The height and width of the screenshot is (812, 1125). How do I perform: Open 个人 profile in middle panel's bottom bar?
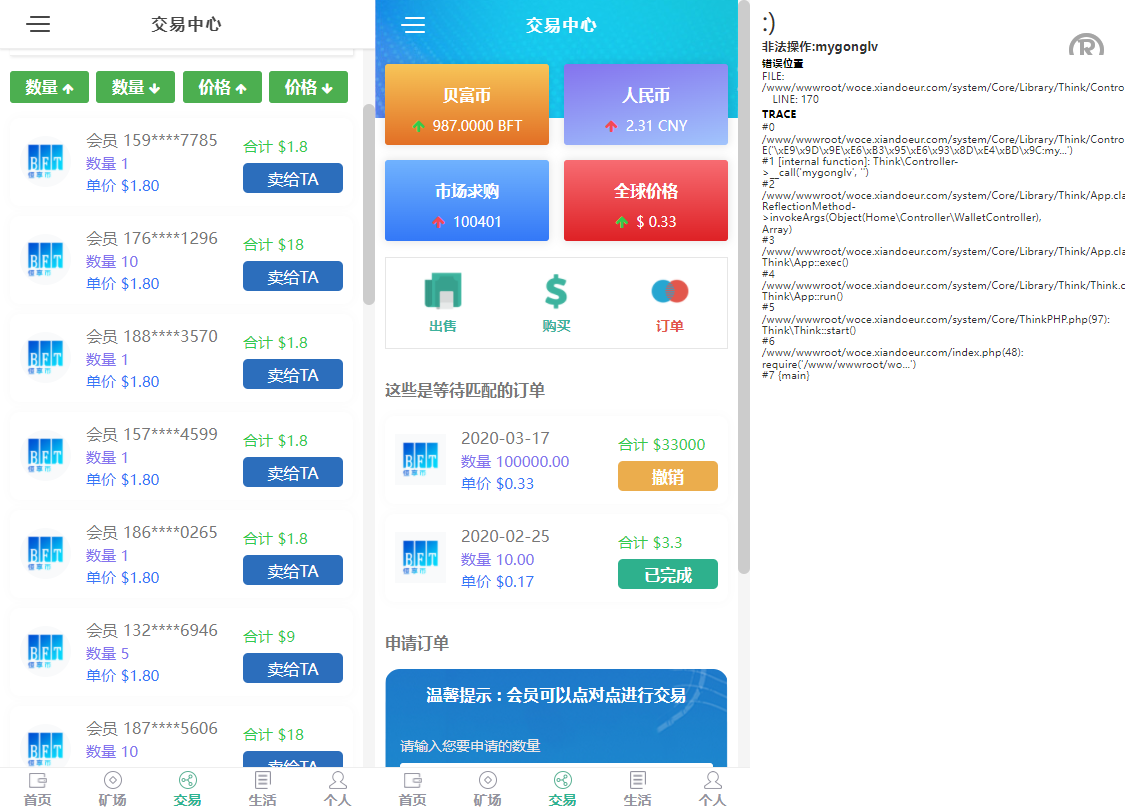712,788
